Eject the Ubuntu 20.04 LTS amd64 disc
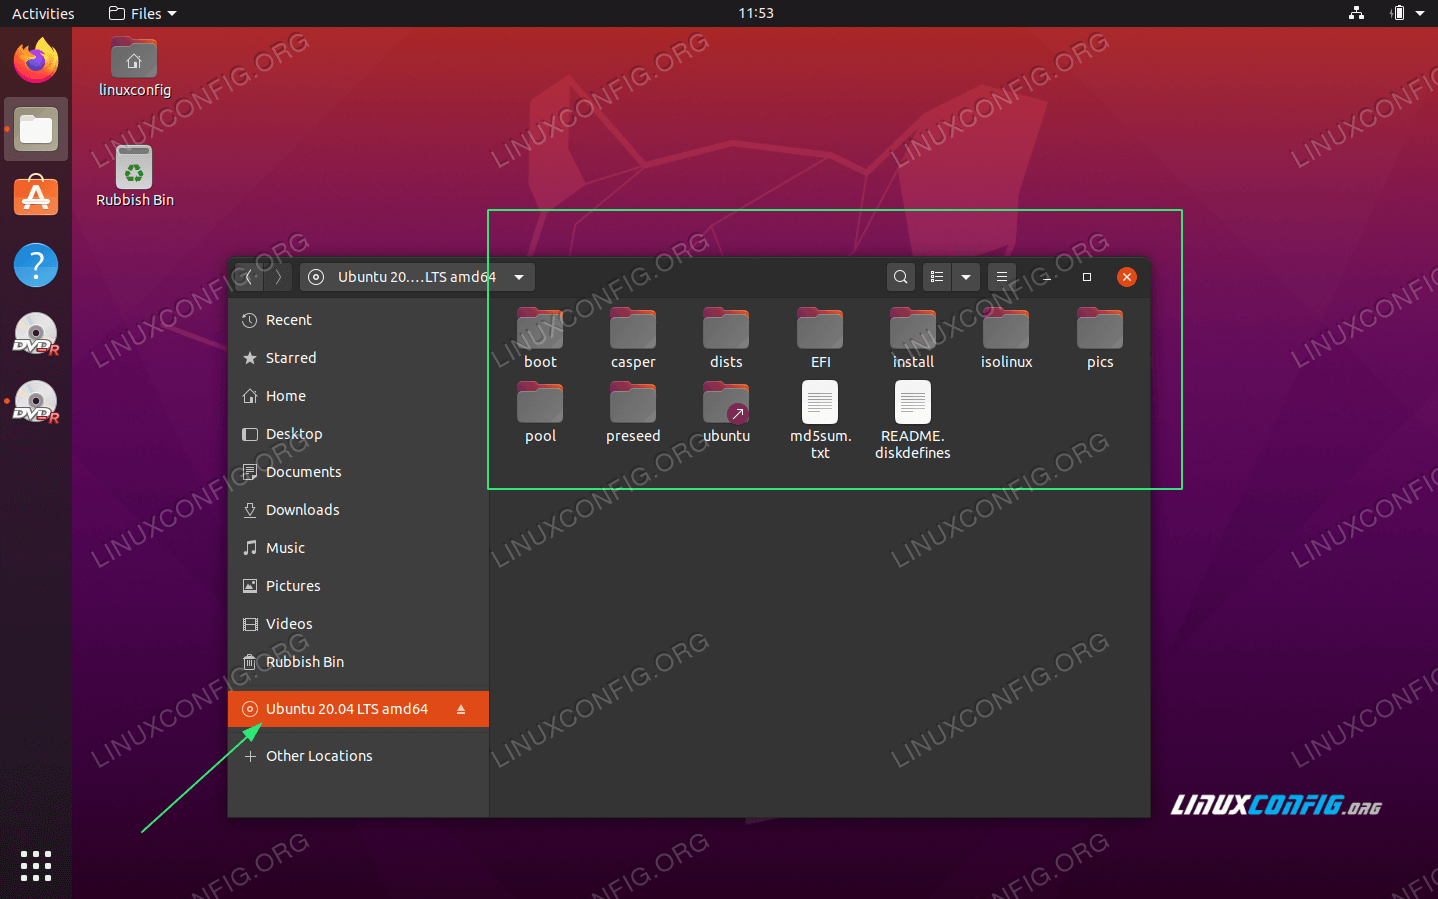1438x899 pixels. [x=461, y=709]
